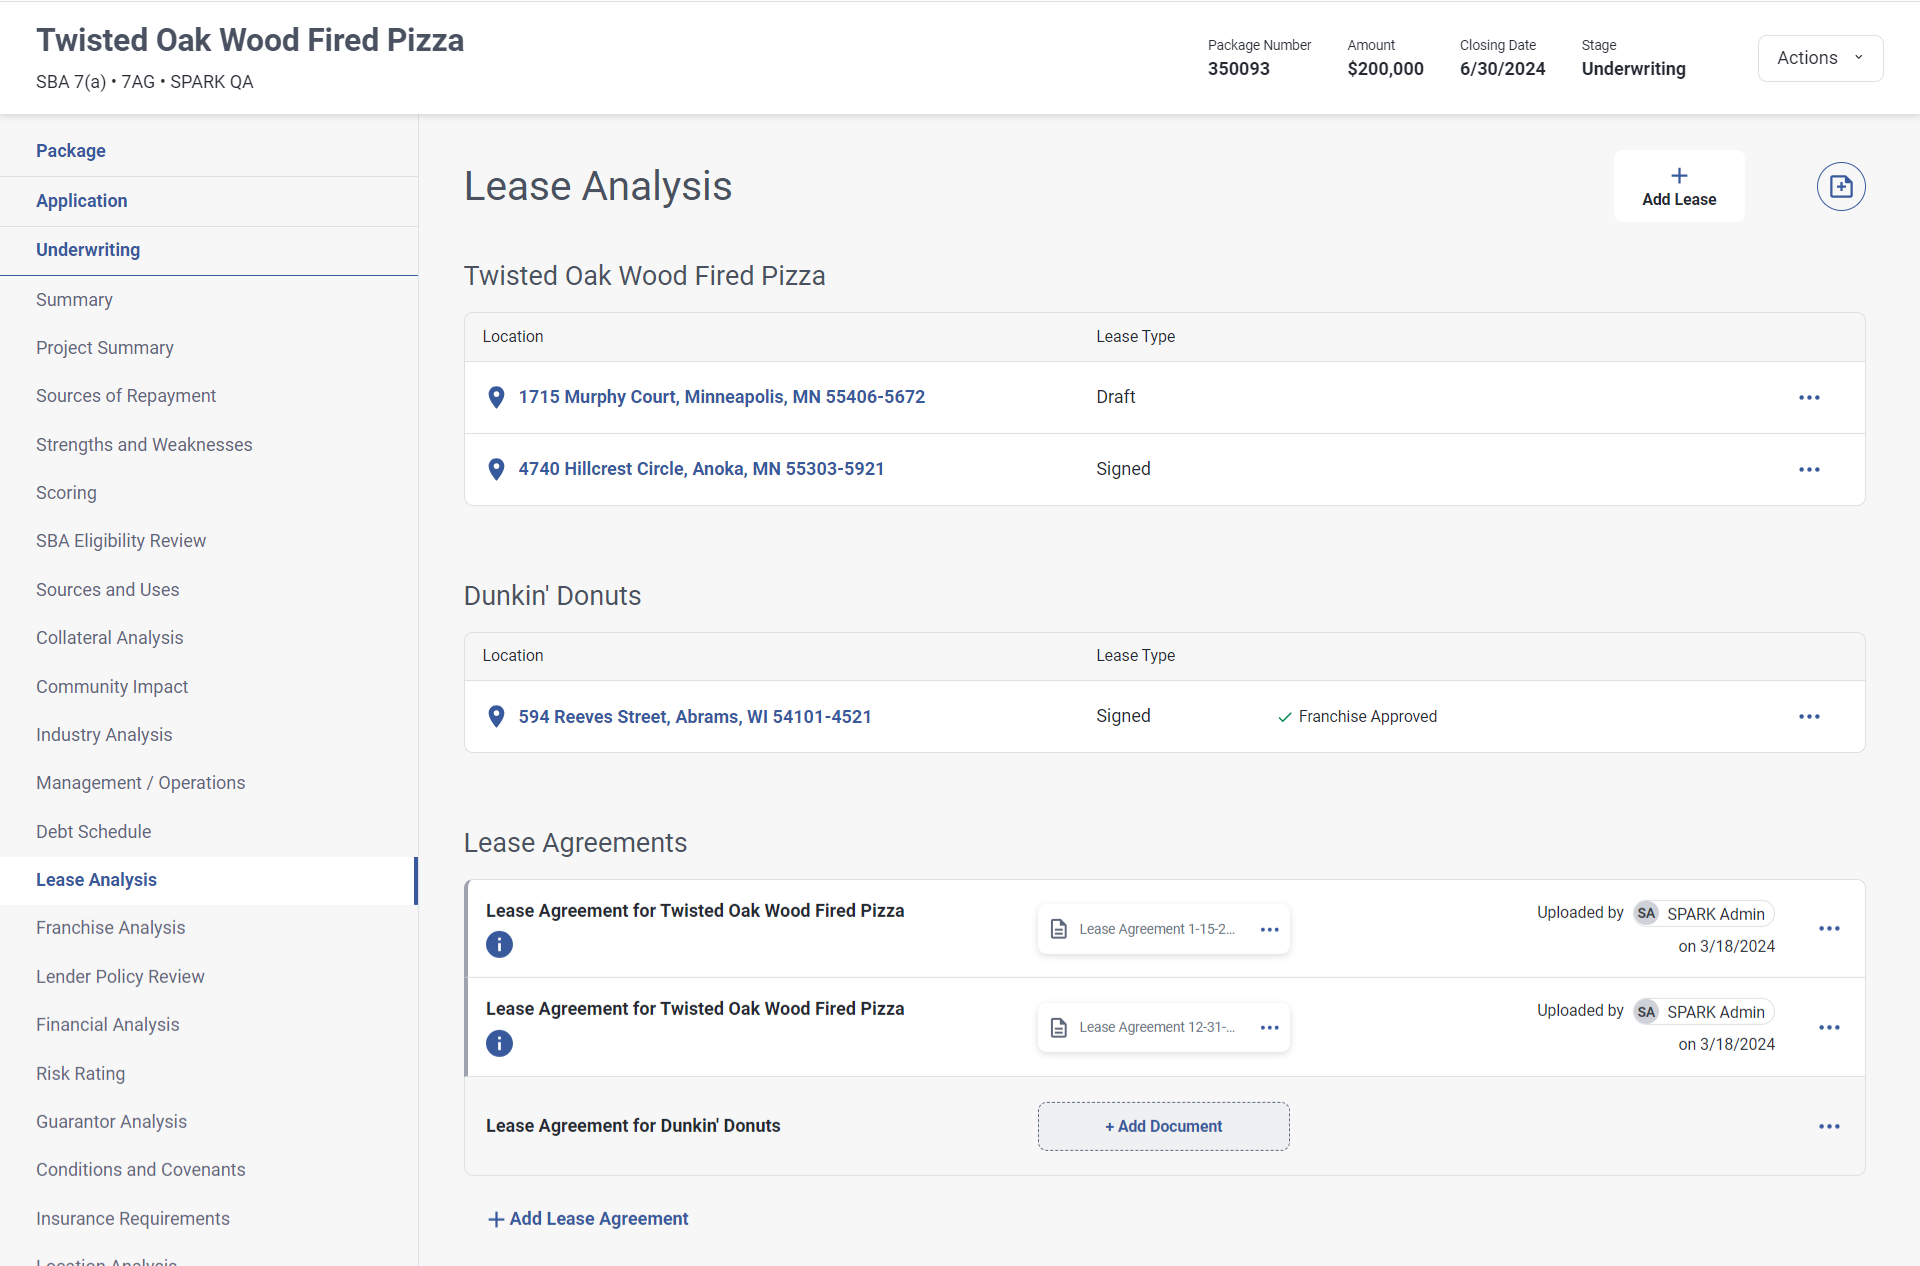Click SA avatar in second Uploaded by entry
The width and height of the screenshot is (1920, 1266).
coord(1646,1011)
